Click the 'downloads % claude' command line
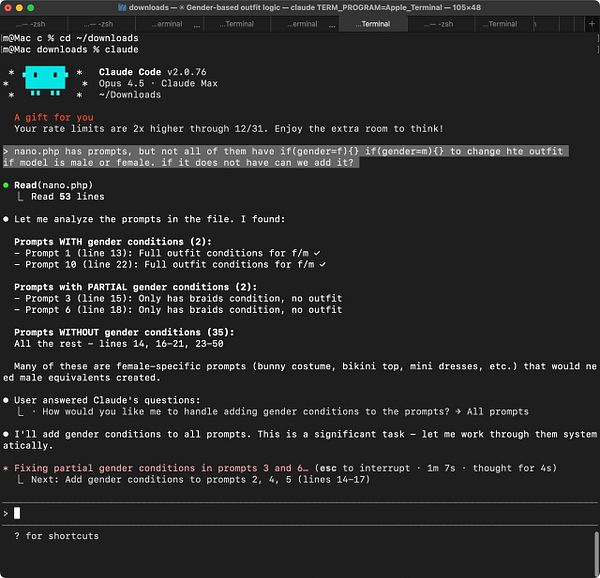Image resolution: width=600 pixels, height=578 pixels. click(71, 50)
